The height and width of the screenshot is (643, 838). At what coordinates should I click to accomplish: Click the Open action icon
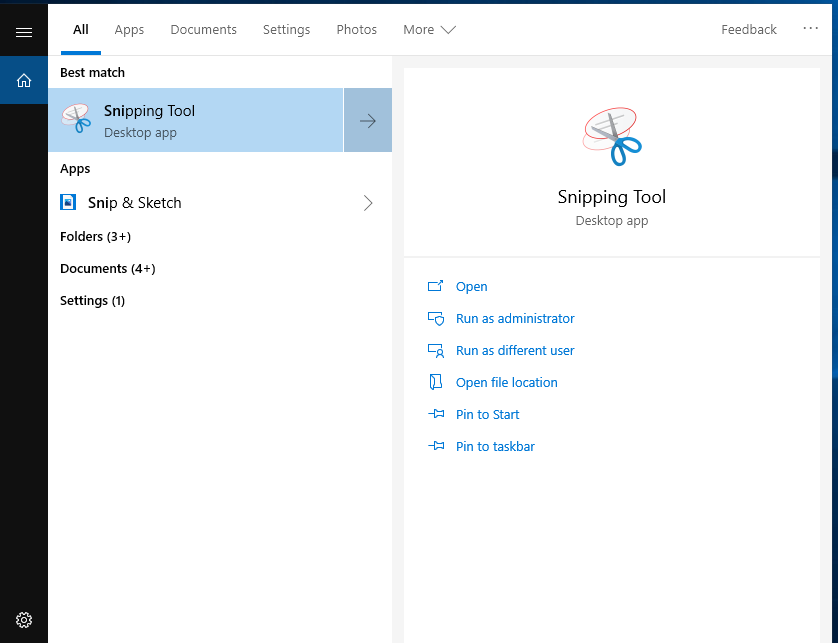pyautogui.click(x=436, y=286)
